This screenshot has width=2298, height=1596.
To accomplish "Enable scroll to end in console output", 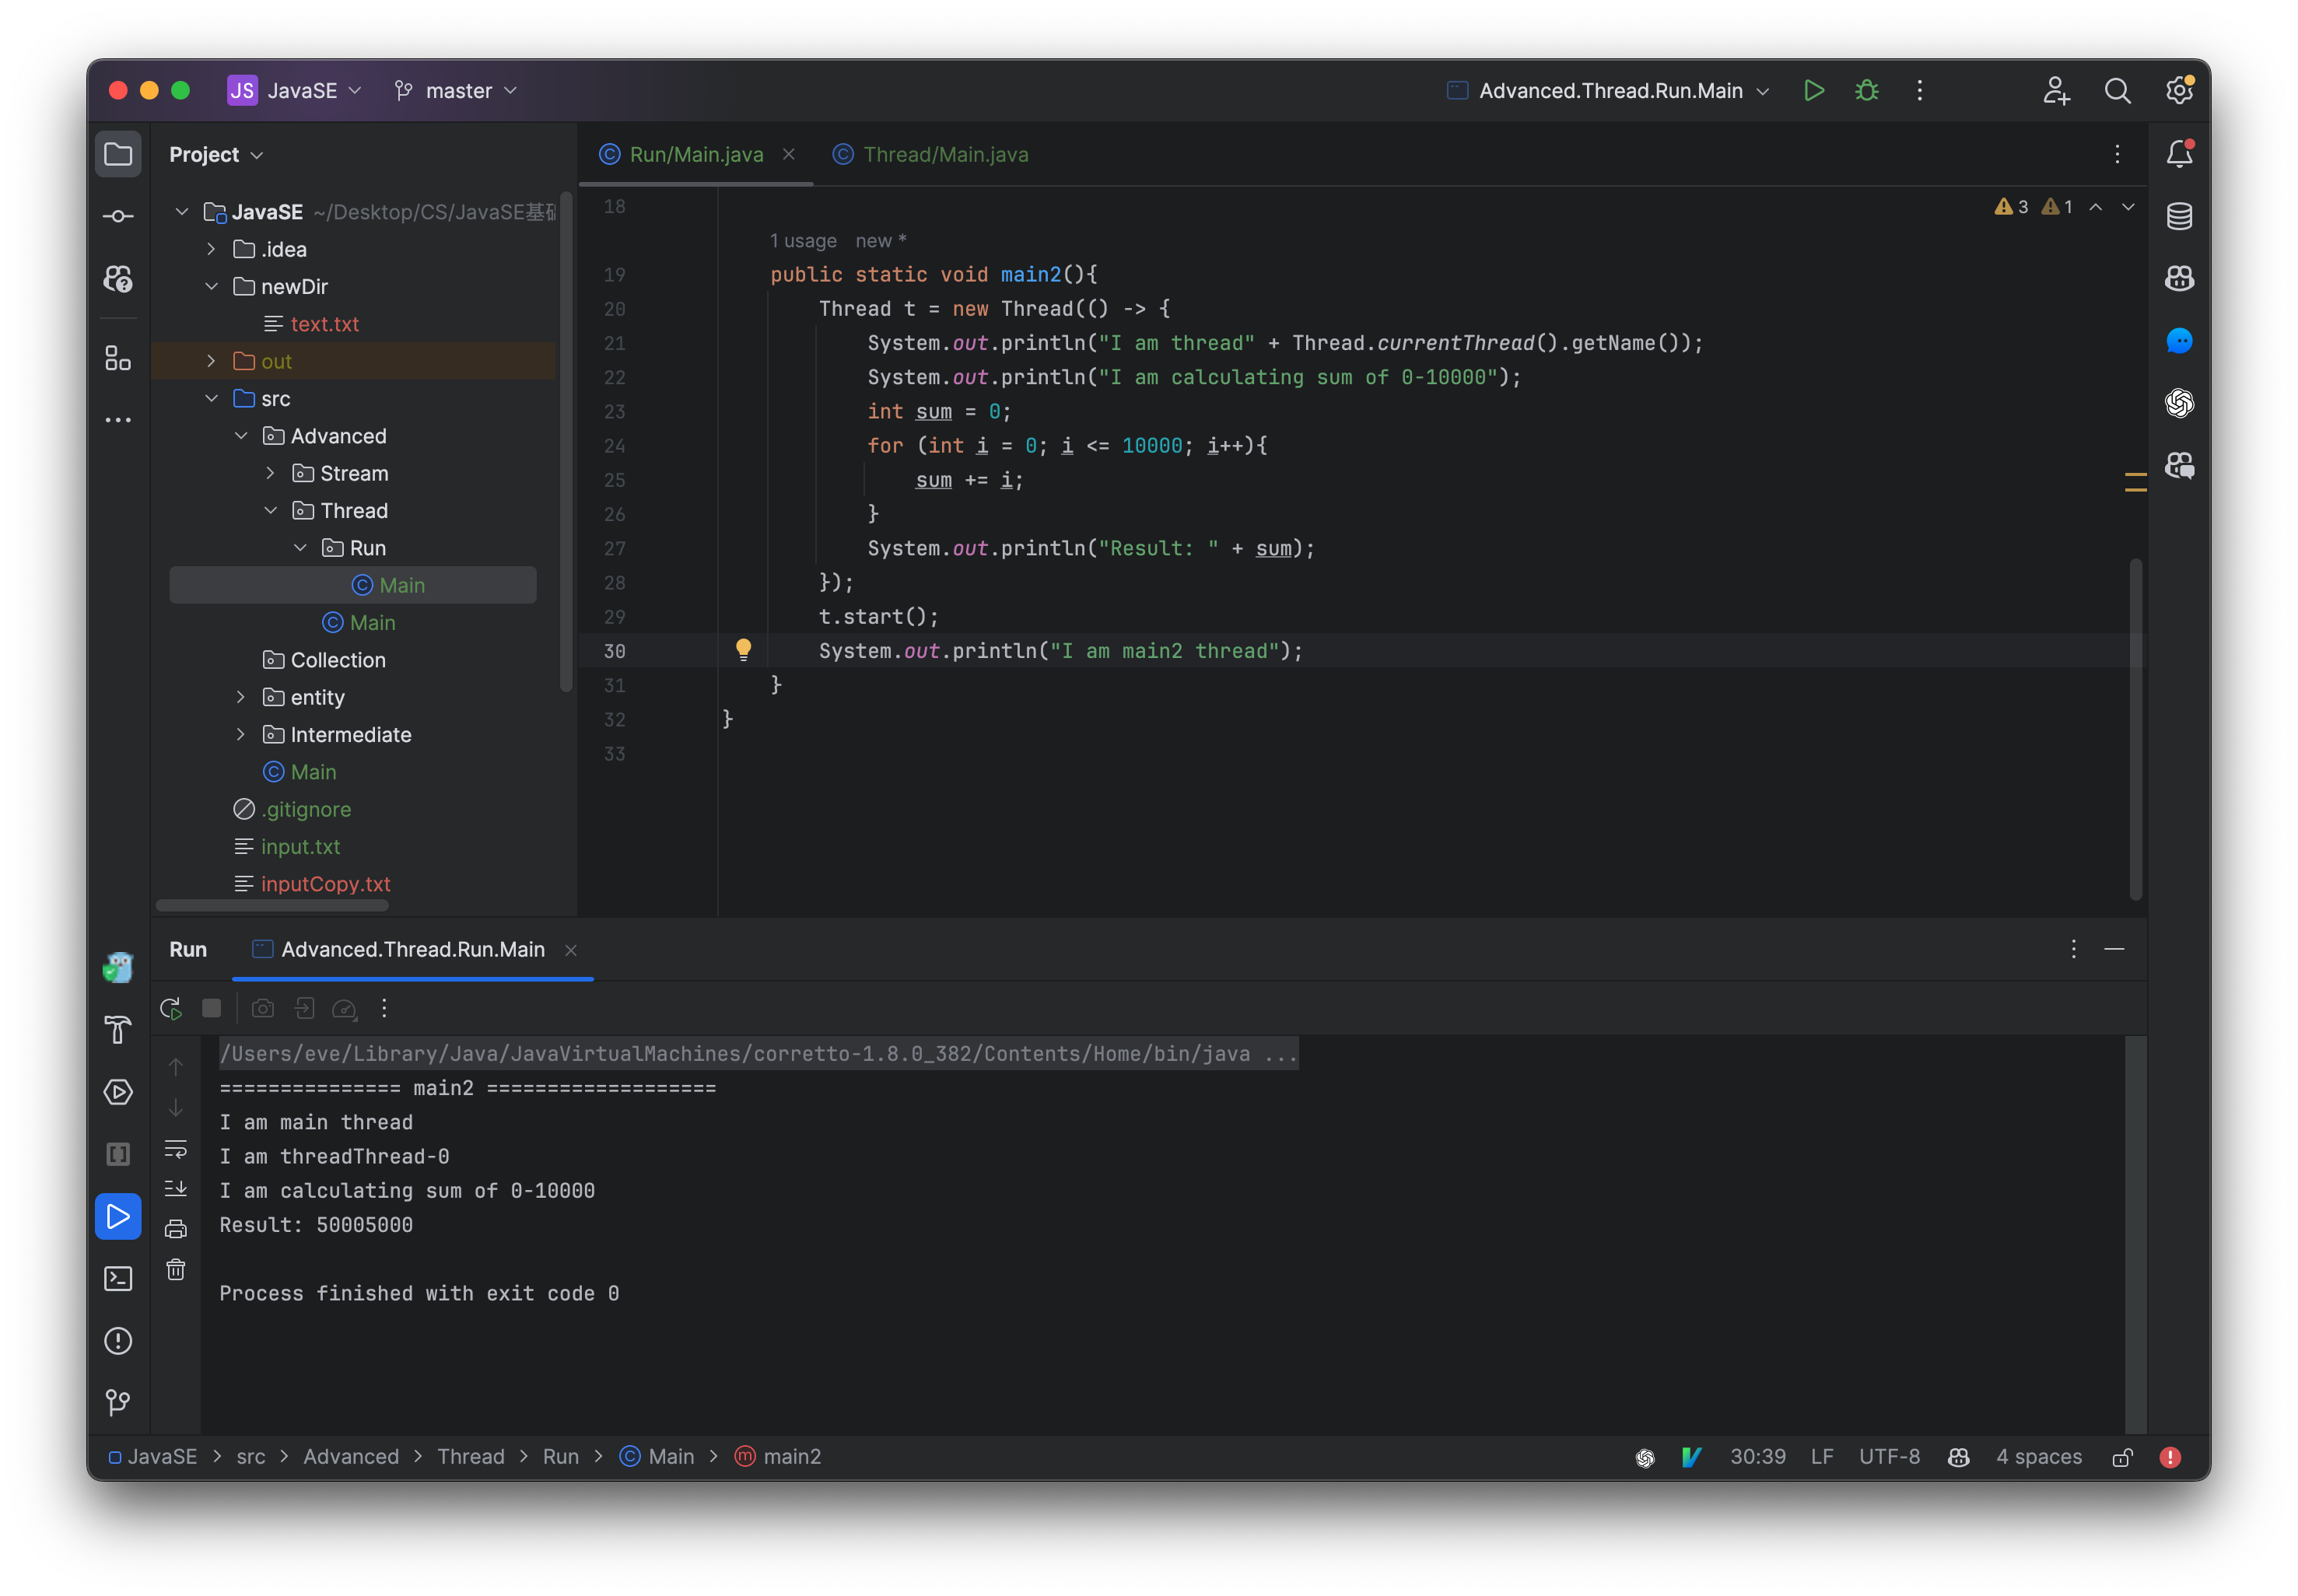I will pyautogui.click(x=176, y=1188).
